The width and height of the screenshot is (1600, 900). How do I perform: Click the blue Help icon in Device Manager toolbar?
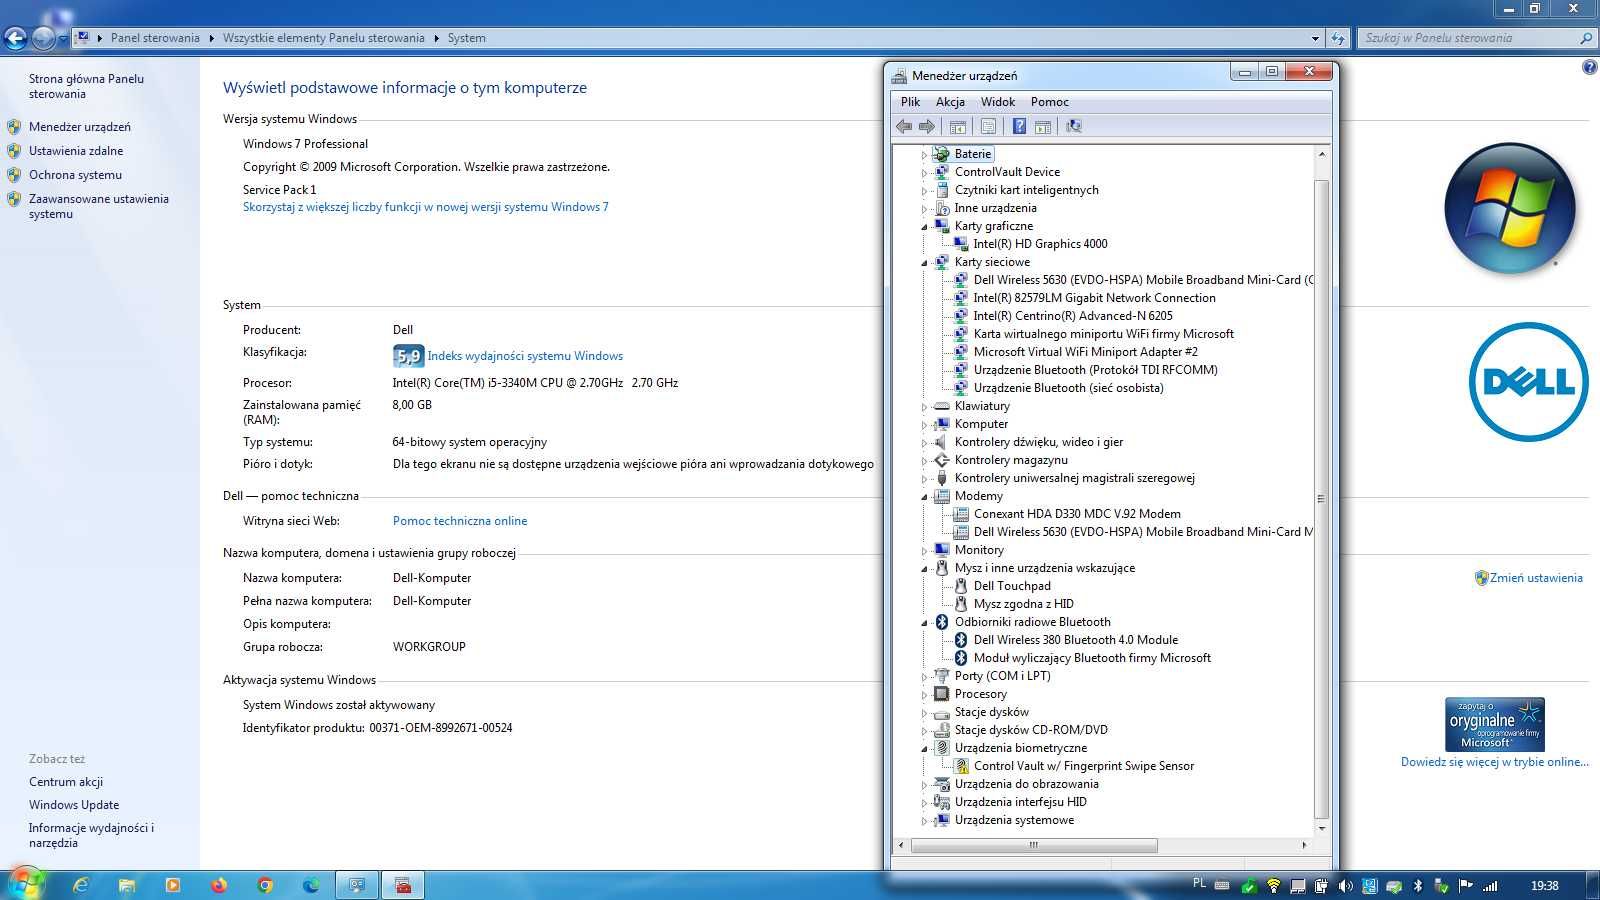1019,126
